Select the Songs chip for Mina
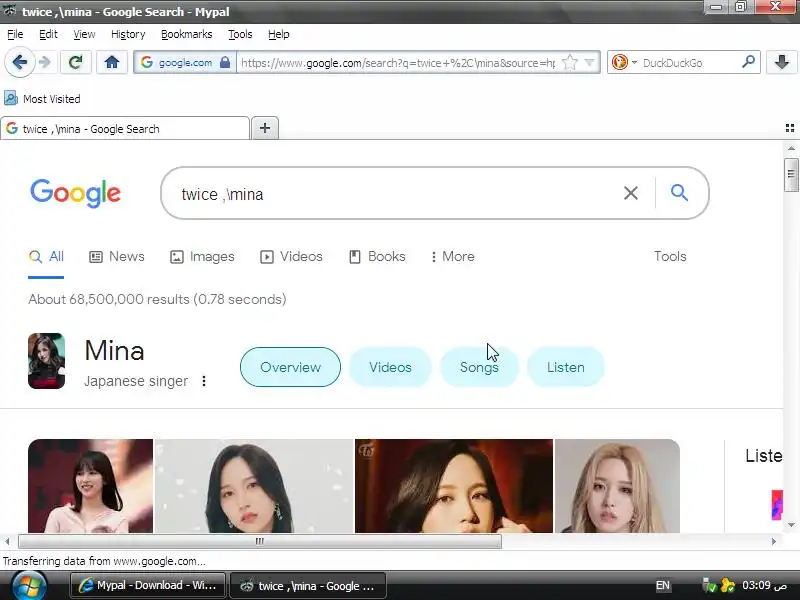 (x=479, y=367)
